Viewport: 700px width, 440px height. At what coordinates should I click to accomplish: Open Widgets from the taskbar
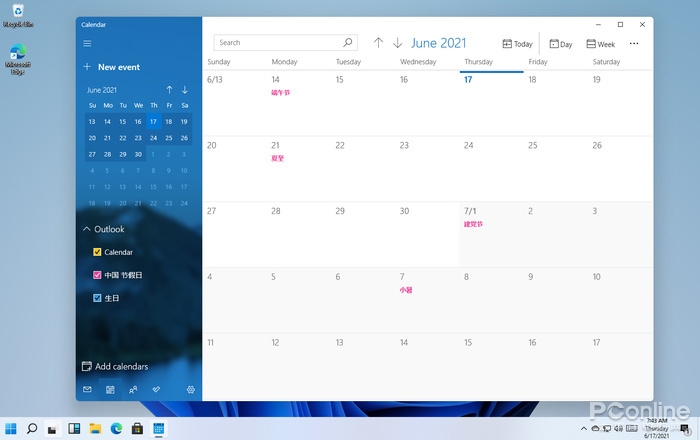pos(74,429)
